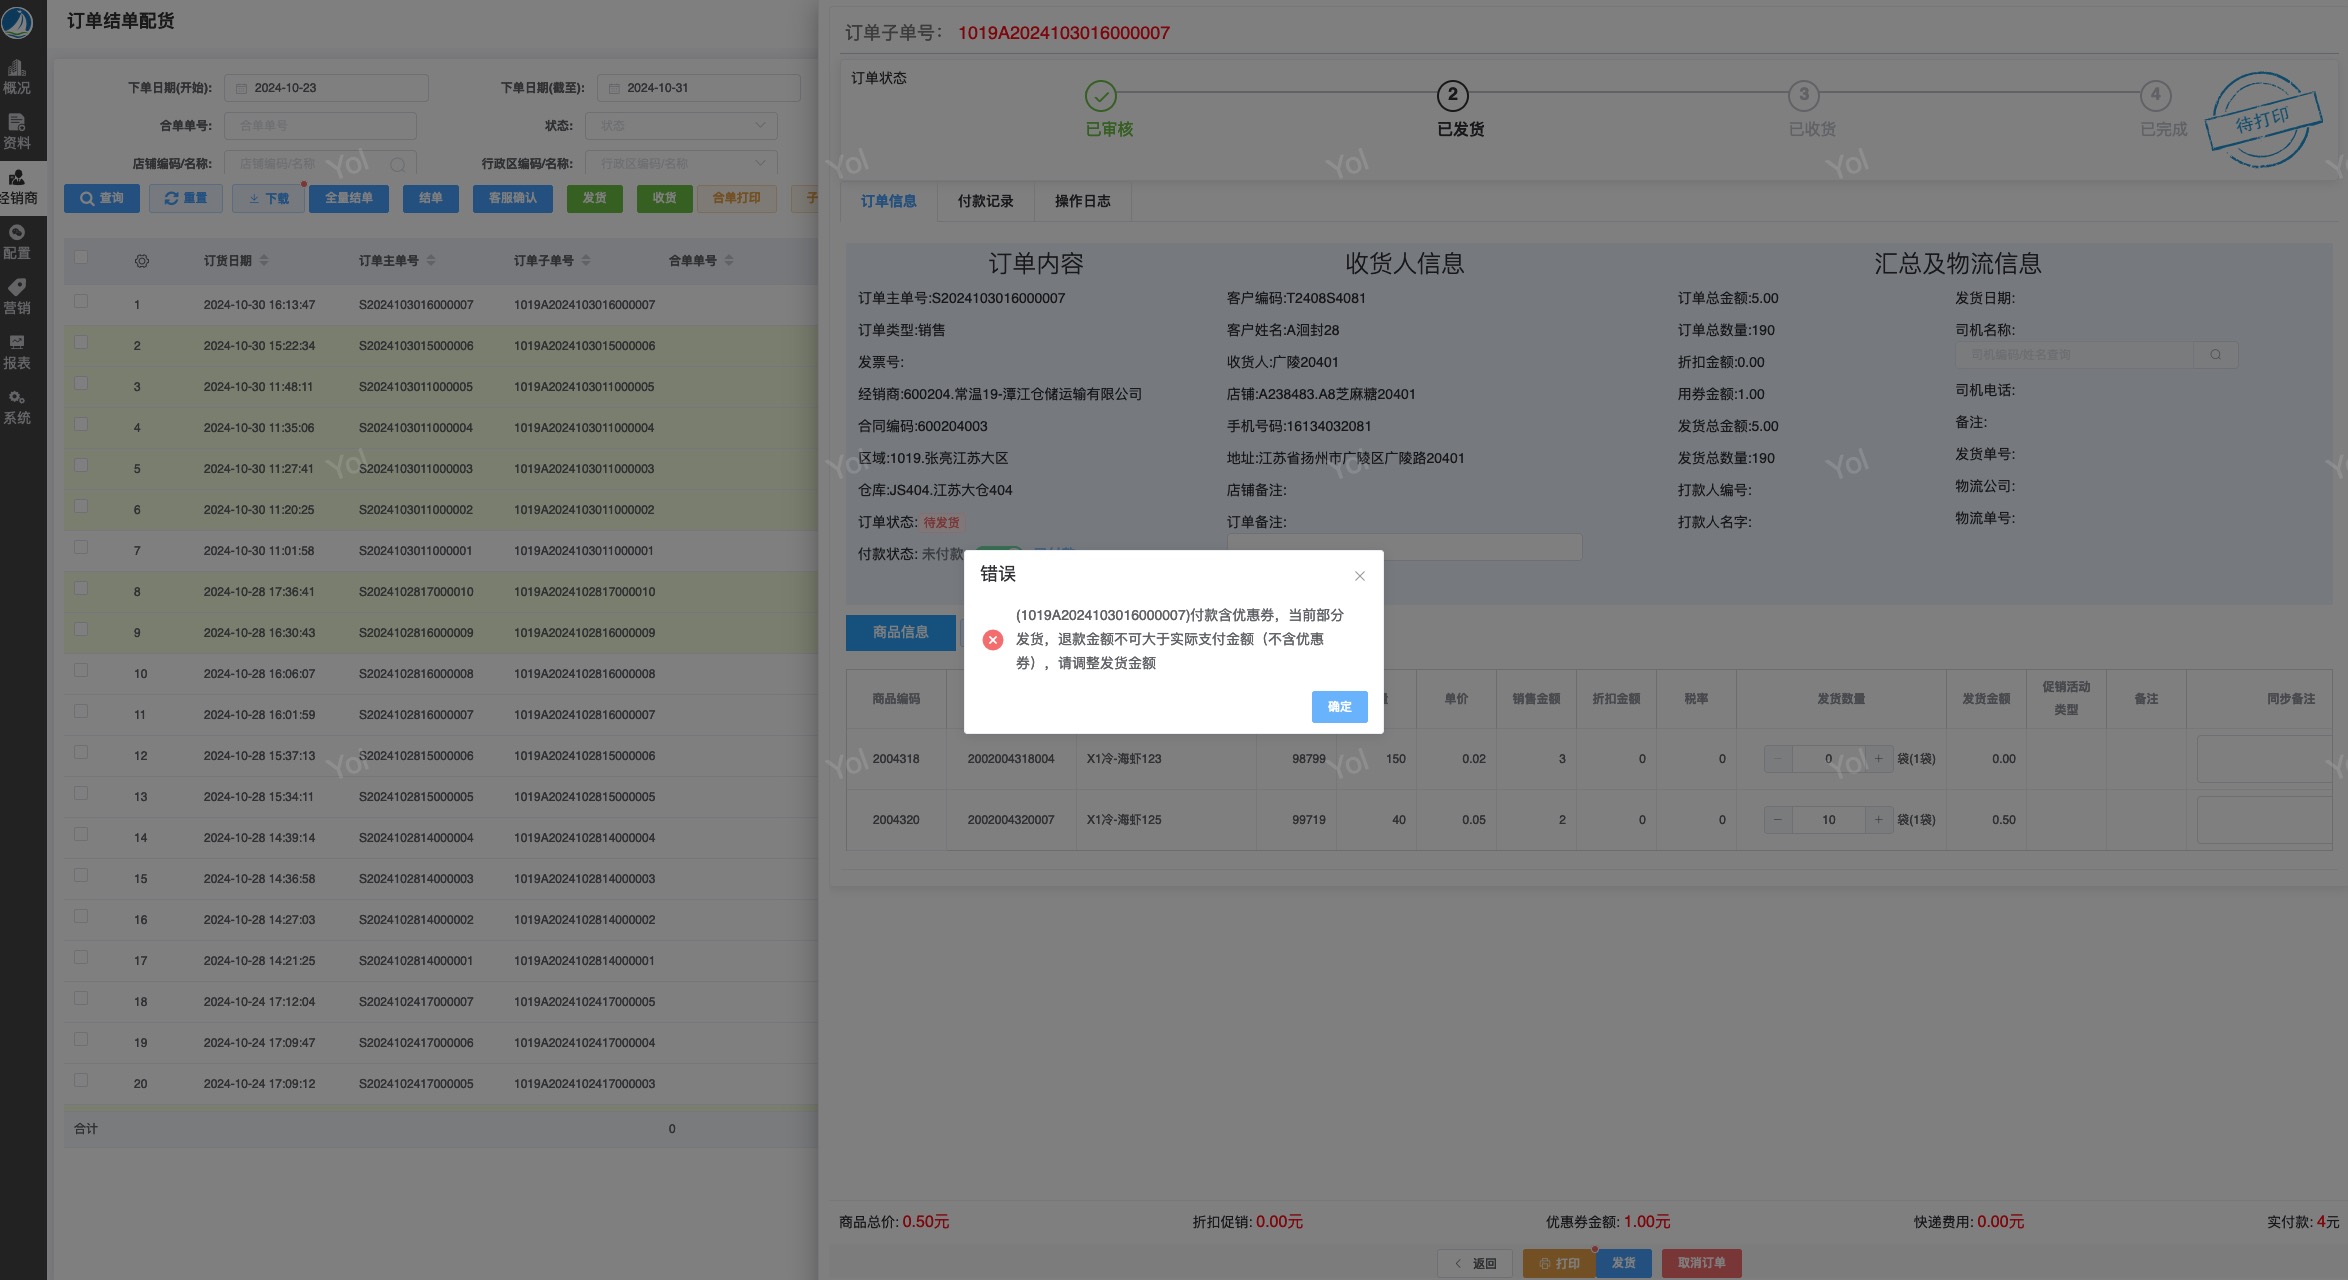Open the 资料 sidebar section
Screen dimensions: 2348x1280
pos(17,131)
